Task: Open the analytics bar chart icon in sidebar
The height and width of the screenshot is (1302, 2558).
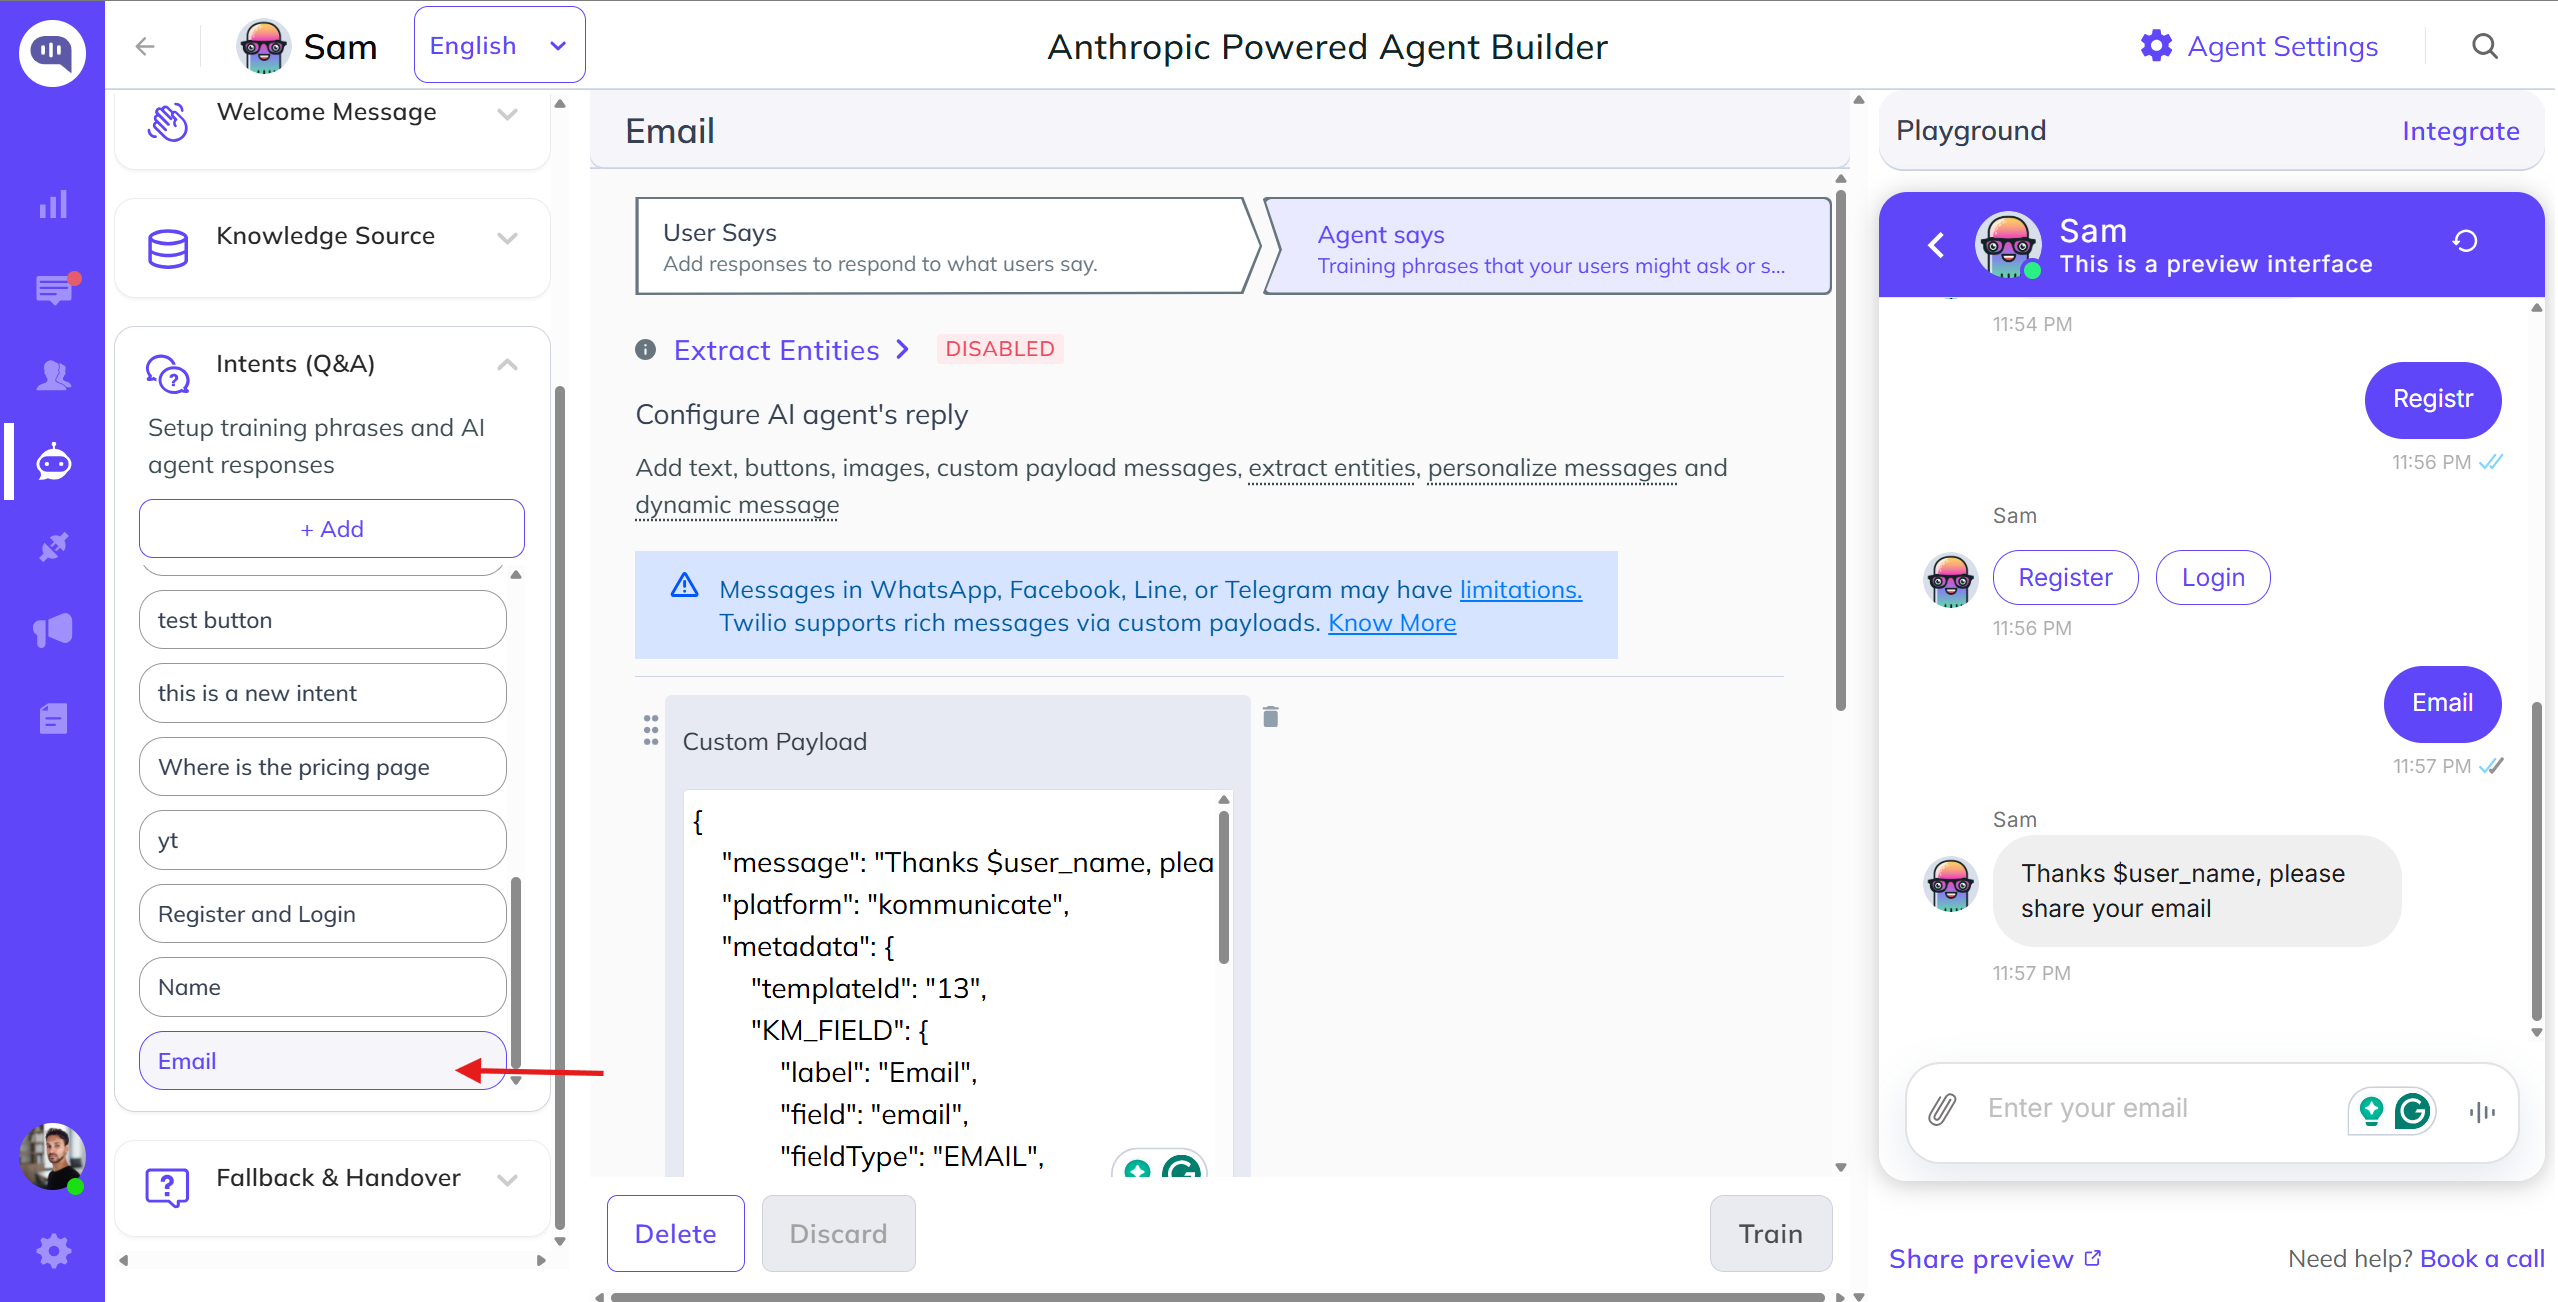Action: (53, 204)
